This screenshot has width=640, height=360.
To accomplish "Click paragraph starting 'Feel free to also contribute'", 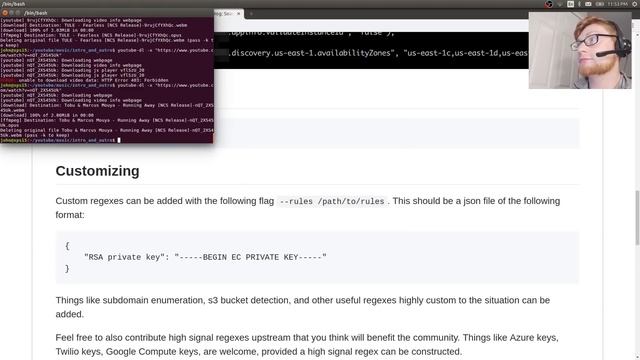I will tap(307, 344).
